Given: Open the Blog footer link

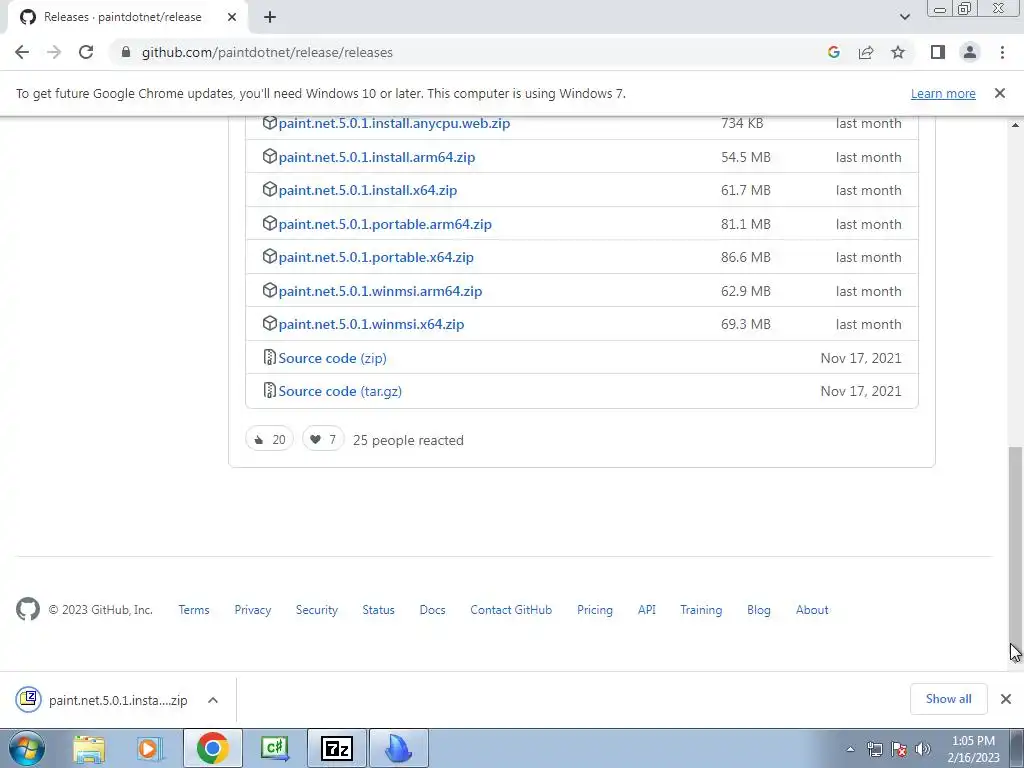Looking at the screenshot, I should click(759, 610).
